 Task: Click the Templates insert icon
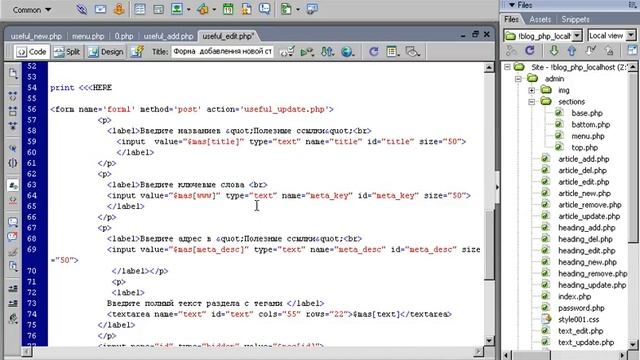[286, 9]
